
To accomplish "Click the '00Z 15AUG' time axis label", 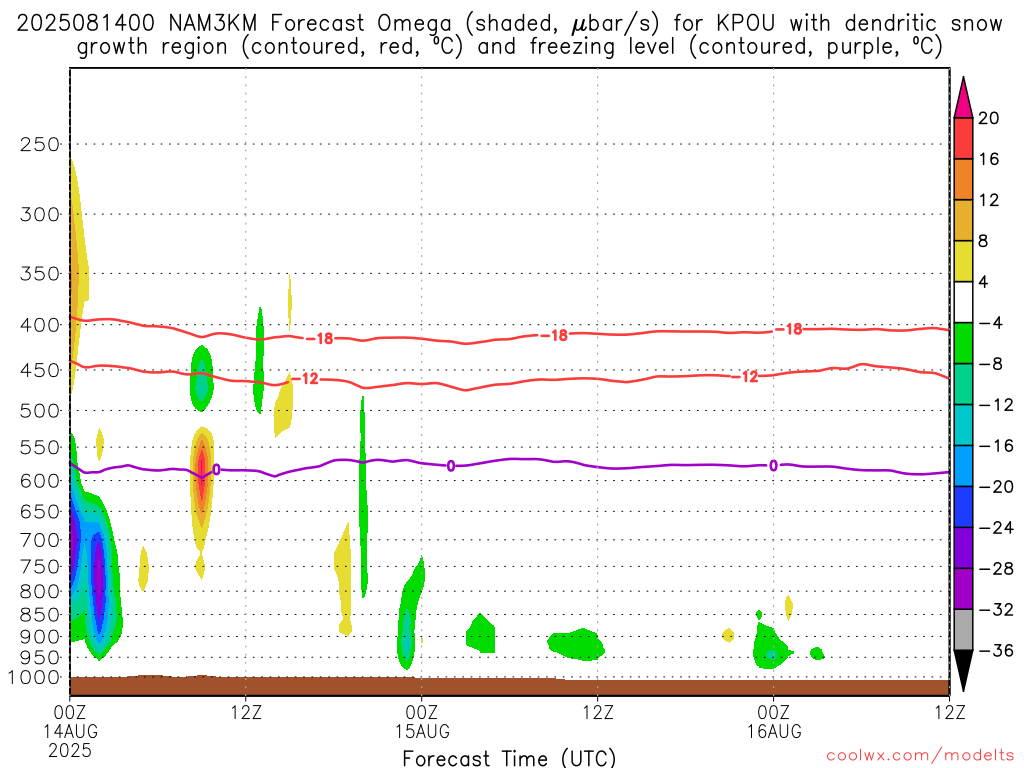I will [422, 721].
